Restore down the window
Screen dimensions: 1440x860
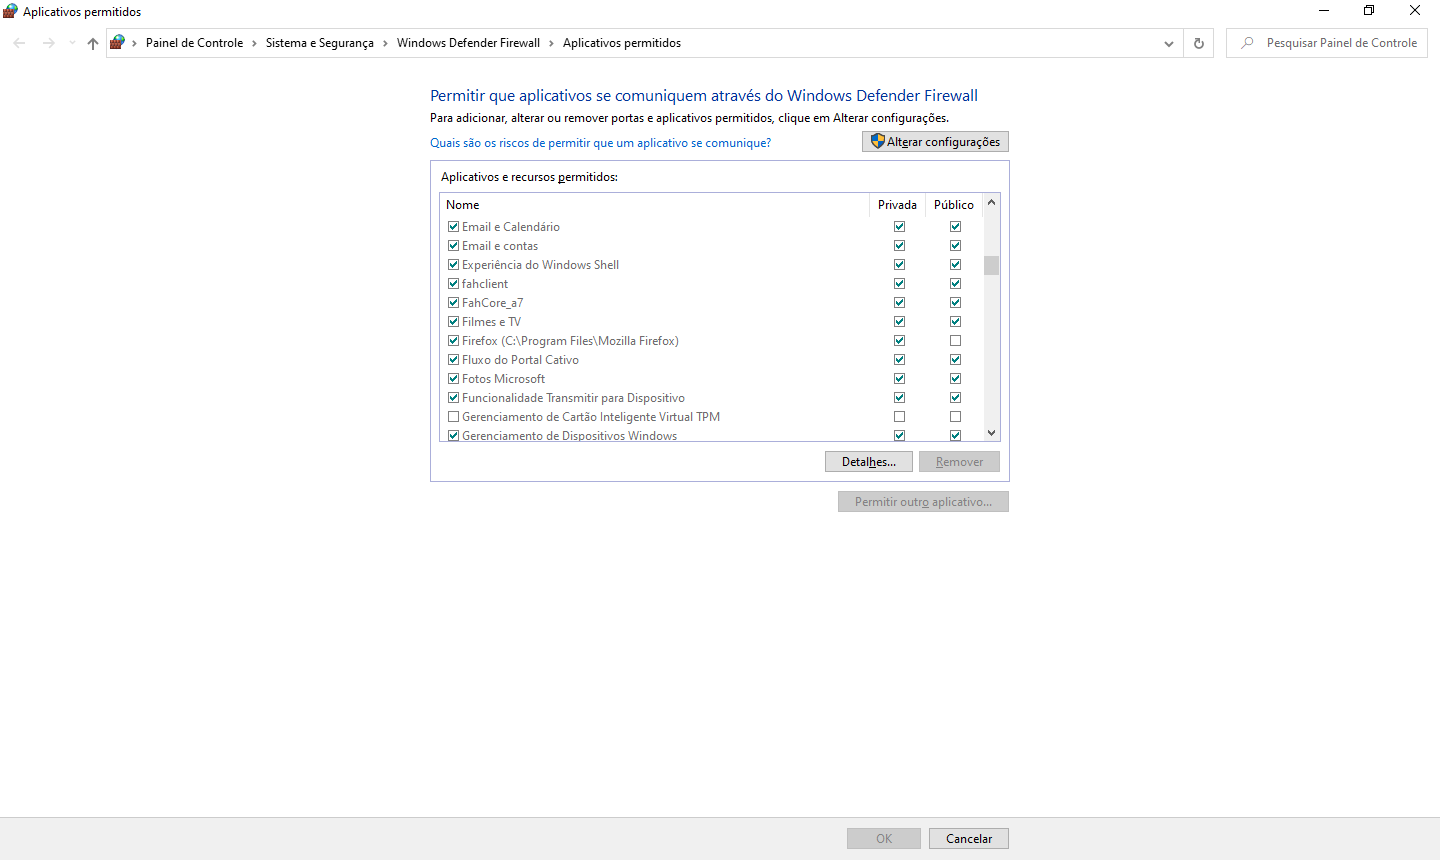(1369, 11)
